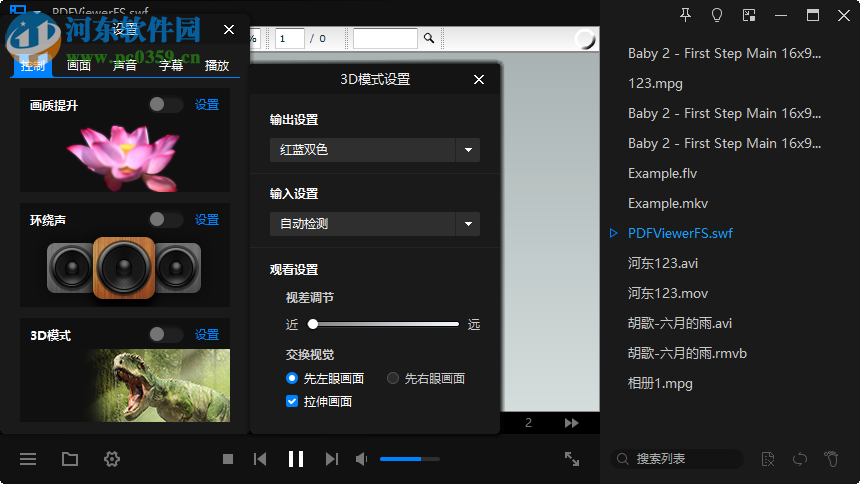Click the footprint history icon

tap(831, 459)
